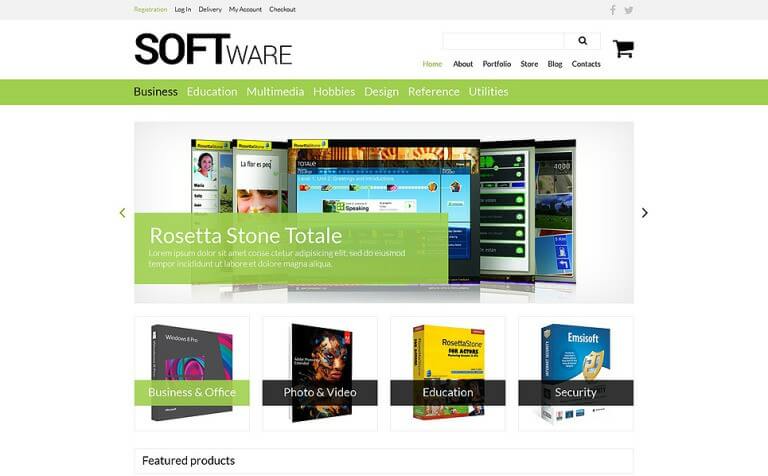Open the Education Rosetta Stone tile
Viewport: 768px width, 476px height.
pos(448,374)
